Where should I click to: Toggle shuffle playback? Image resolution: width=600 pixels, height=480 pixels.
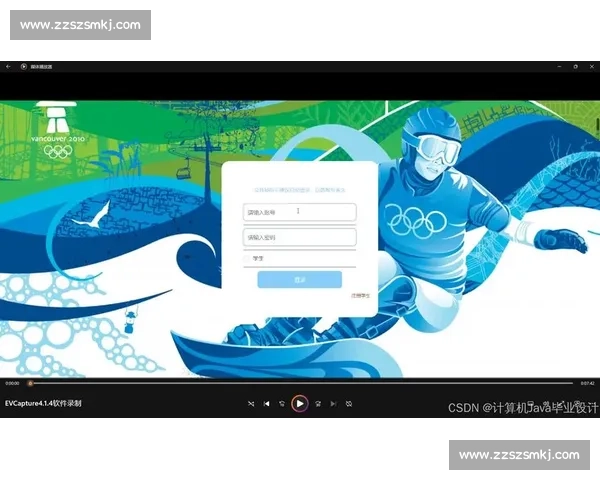click(251, 404)
